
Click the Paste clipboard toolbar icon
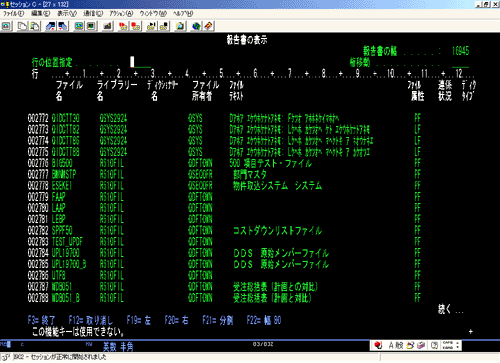(35, 26)
